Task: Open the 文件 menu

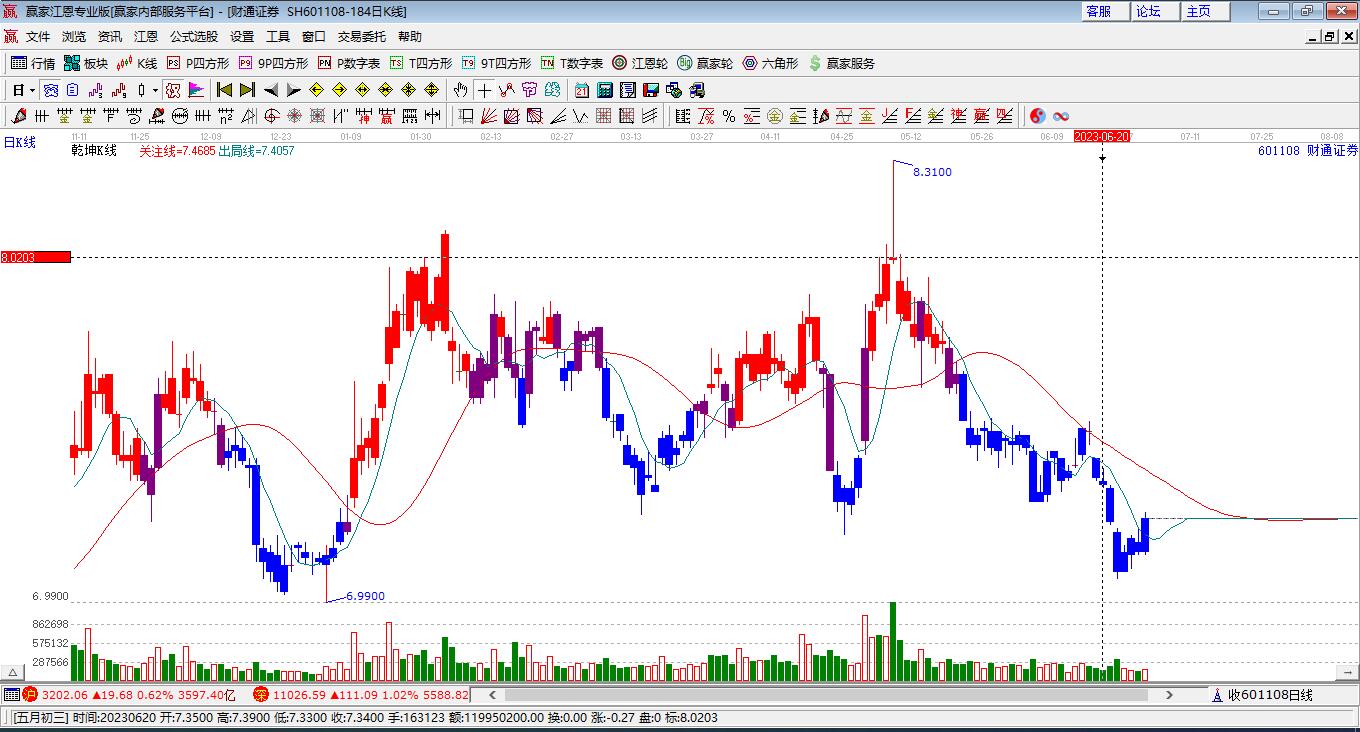Action: point(38,37)
